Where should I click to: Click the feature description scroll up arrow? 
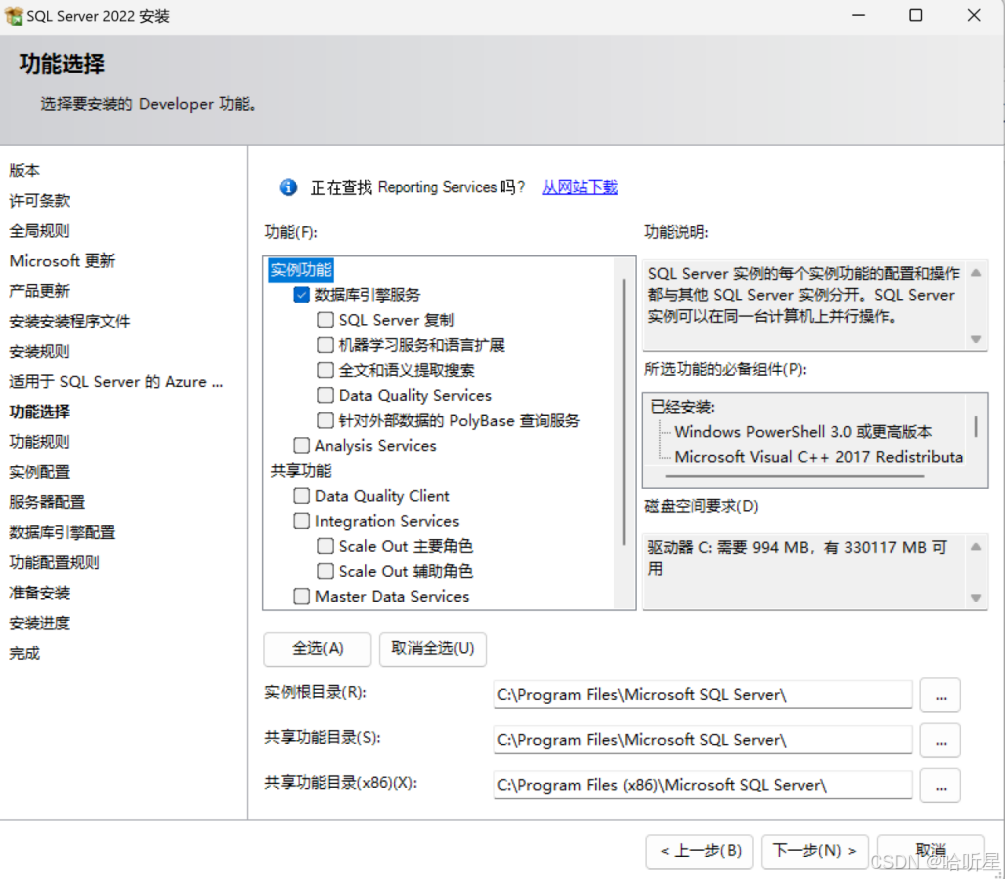(976, 273)
